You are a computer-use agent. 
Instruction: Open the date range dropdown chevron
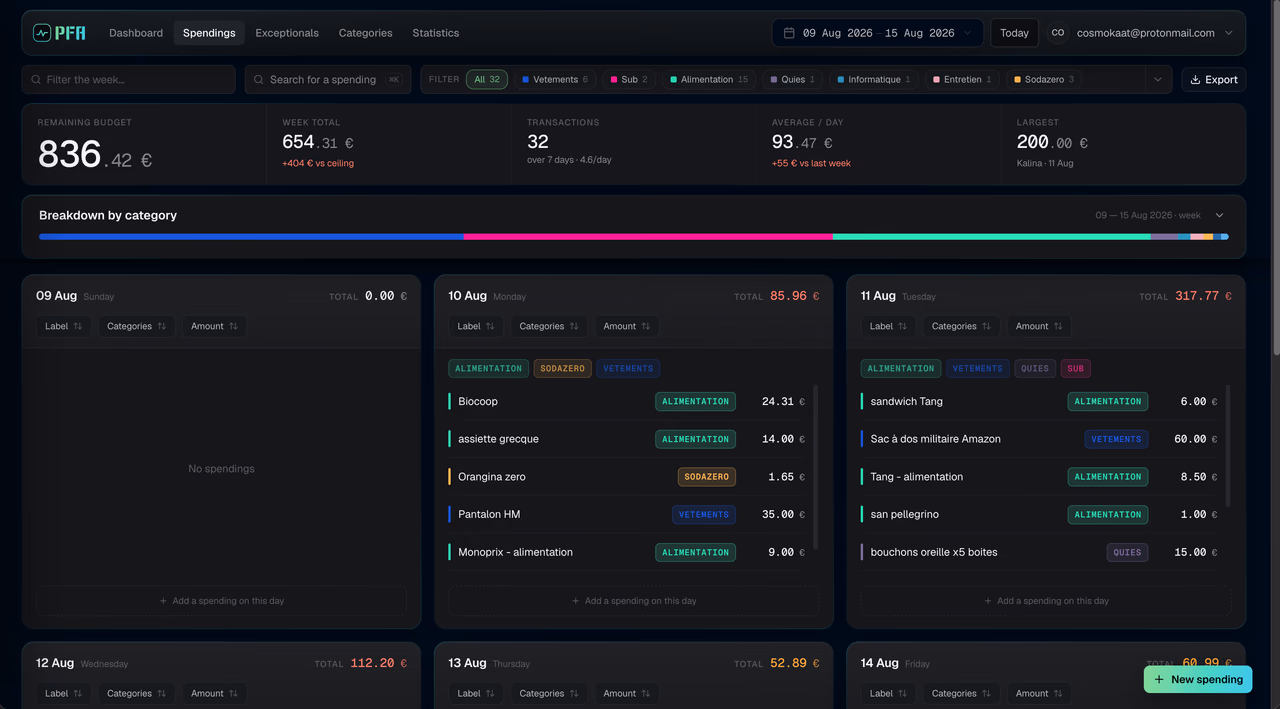coord(967,33)
